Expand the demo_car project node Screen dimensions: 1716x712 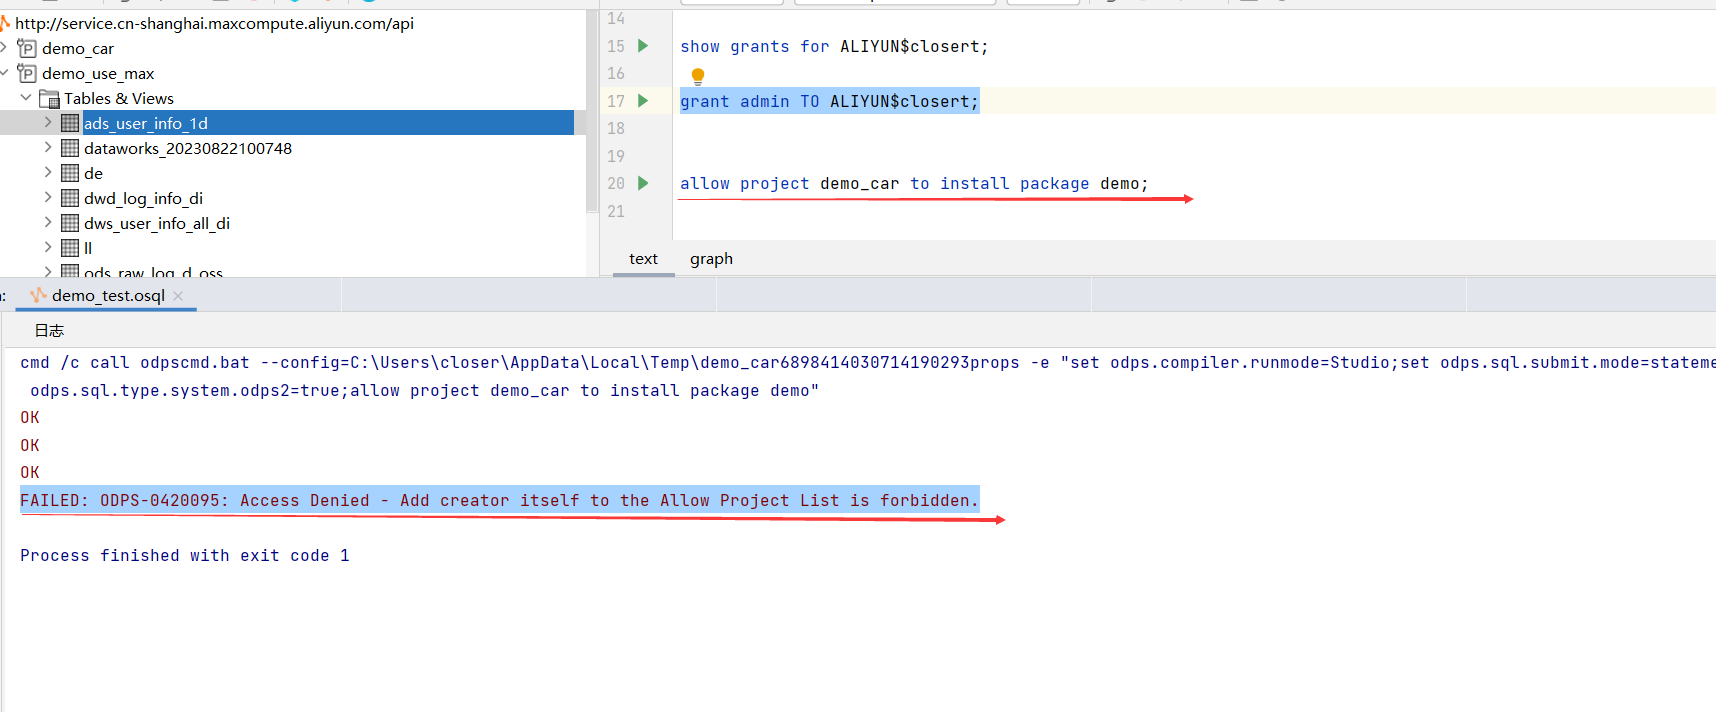pyautogui.click(x=4, y=47)
